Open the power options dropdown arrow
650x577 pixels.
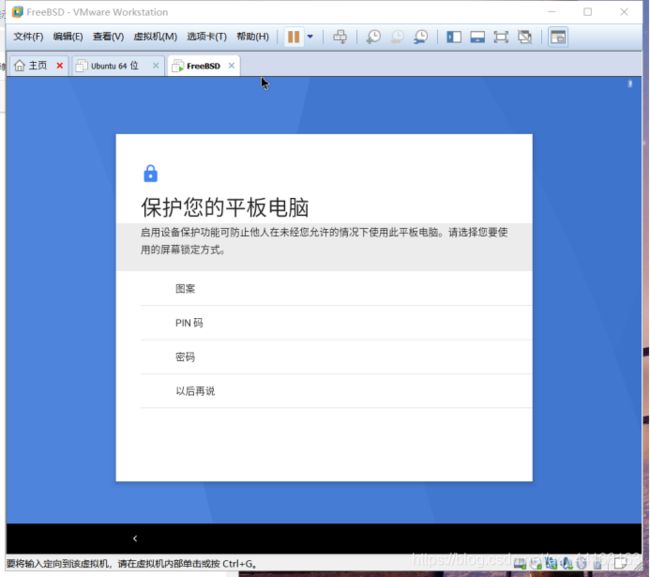(310, 36)
